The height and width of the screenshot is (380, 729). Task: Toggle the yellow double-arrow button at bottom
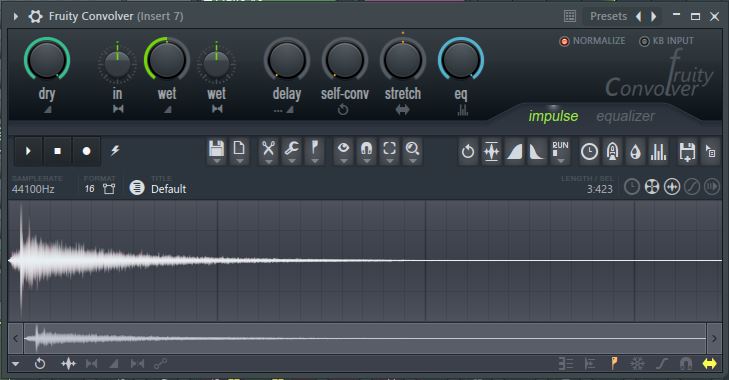point(709,363)
